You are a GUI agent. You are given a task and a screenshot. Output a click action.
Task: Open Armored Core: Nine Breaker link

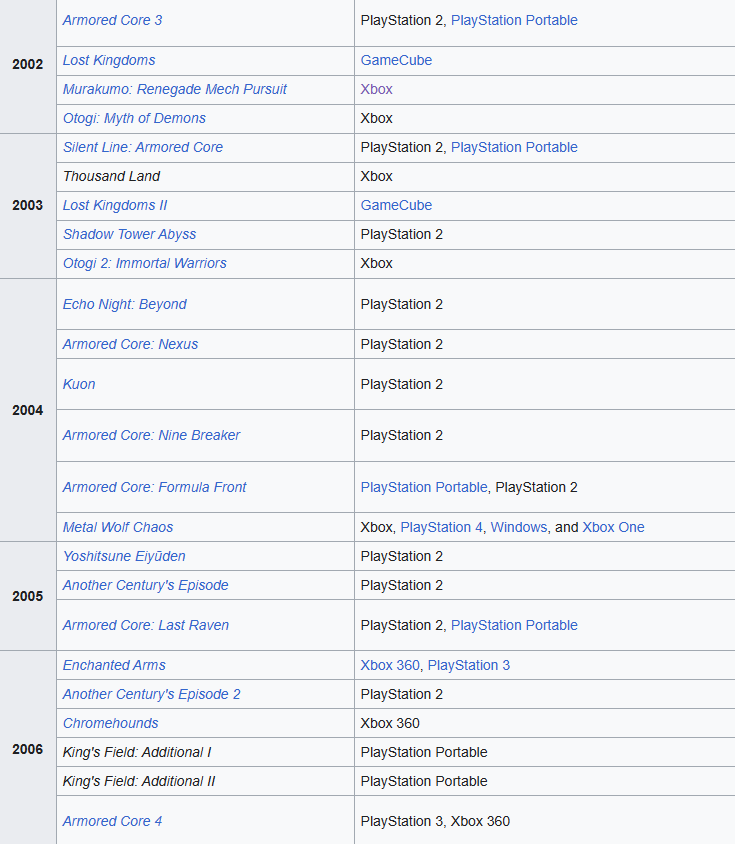click(151, 435)
